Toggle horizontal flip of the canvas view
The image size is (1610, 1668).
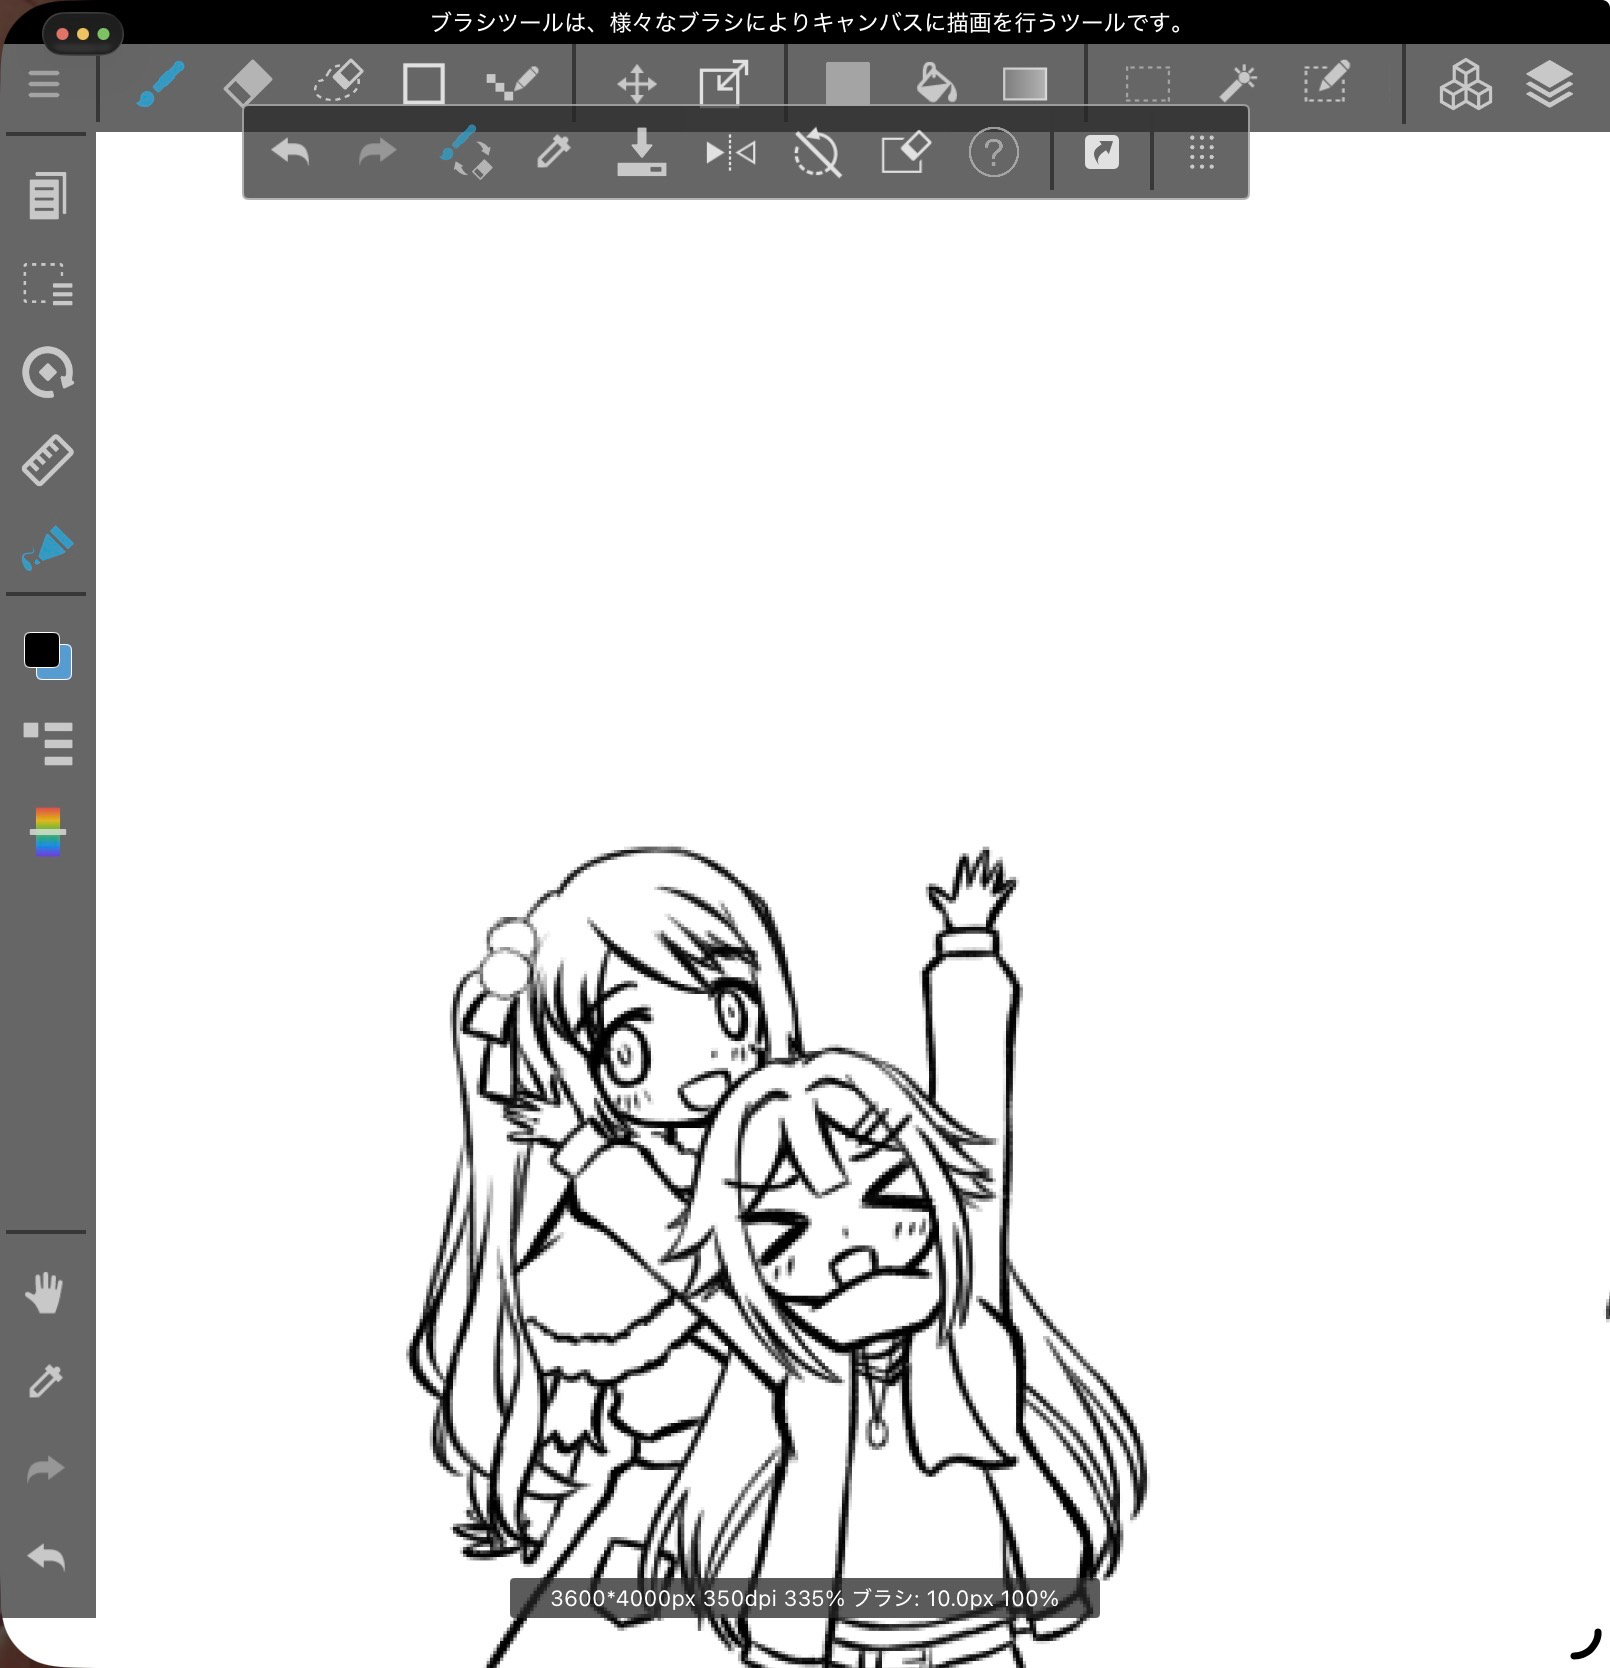coord(730,153)
